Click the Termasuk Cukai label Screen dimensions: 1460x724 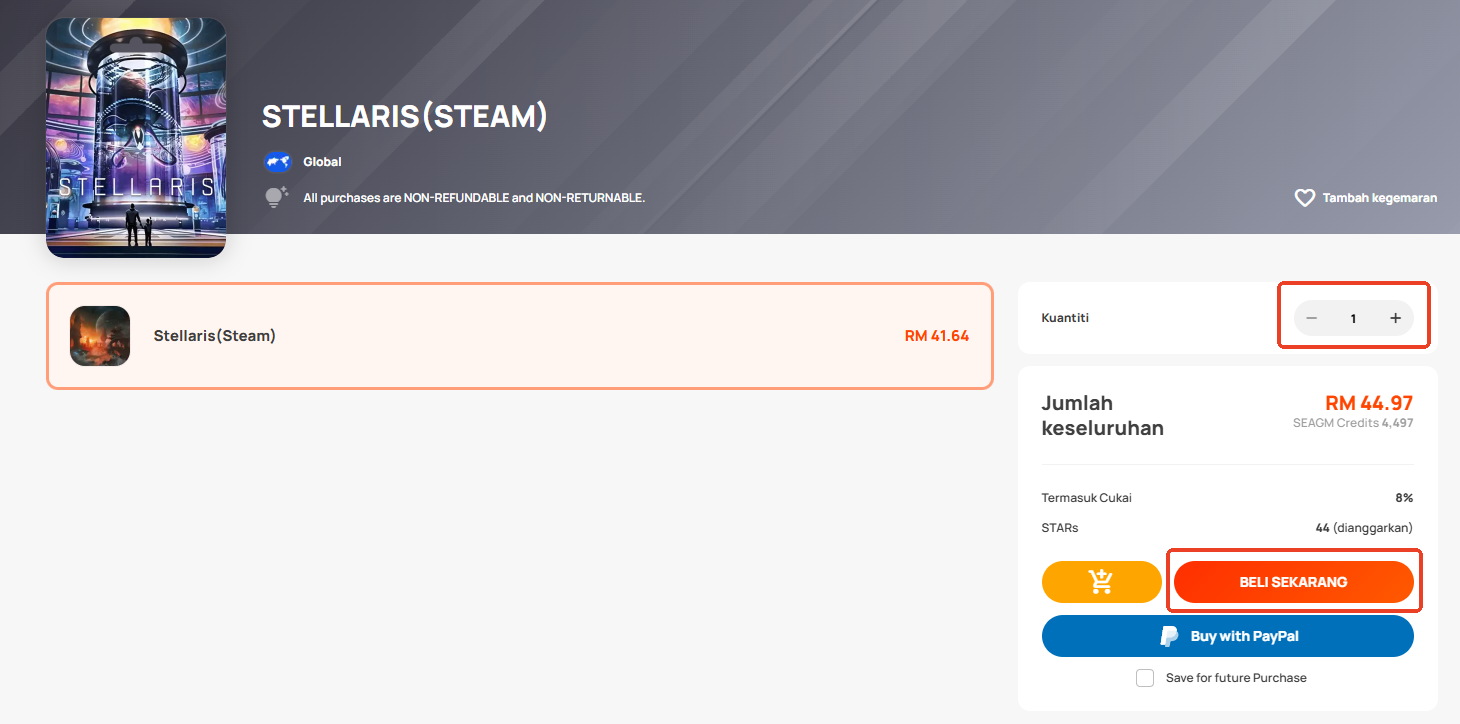(1087, 498)
